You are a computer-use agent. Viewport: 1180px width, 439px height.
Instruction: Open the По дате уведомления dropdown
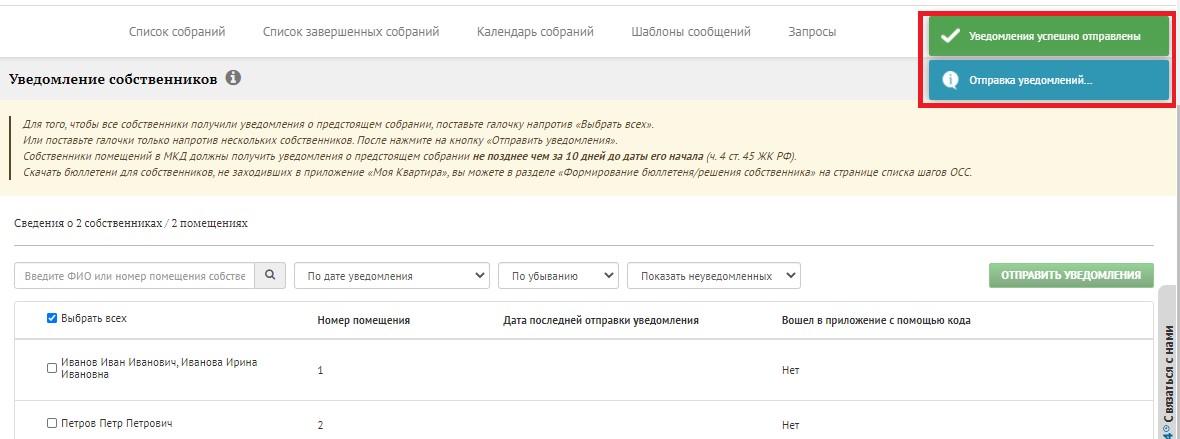pos(392,276)
